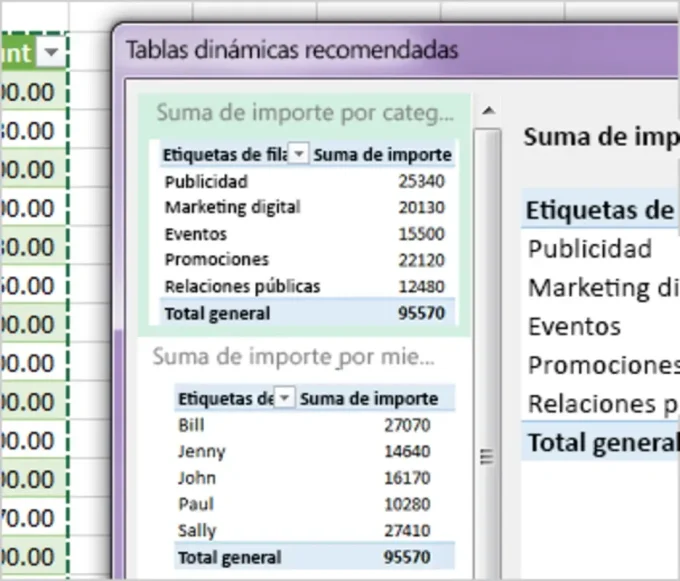This screenshot has height=581, width=680.
Task: Click the 'Suma de importe' header in first preview
Action: [382, 155]
